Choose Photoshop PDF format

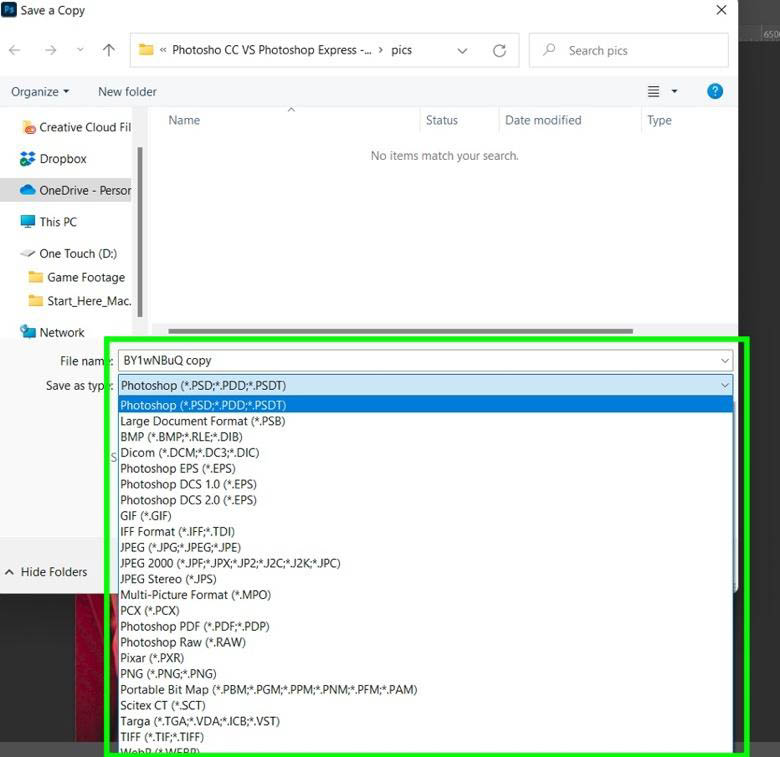[425, 626]
